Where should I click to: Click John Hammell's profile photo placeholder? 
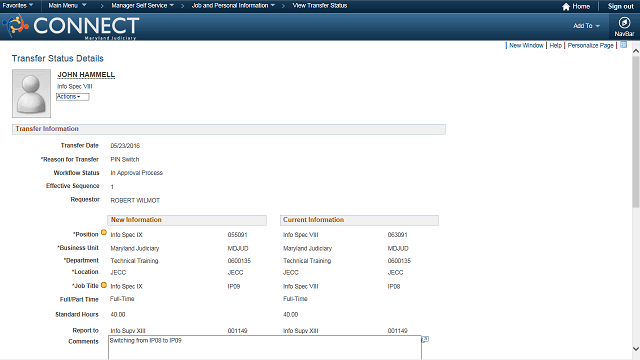tap(31, 93)
